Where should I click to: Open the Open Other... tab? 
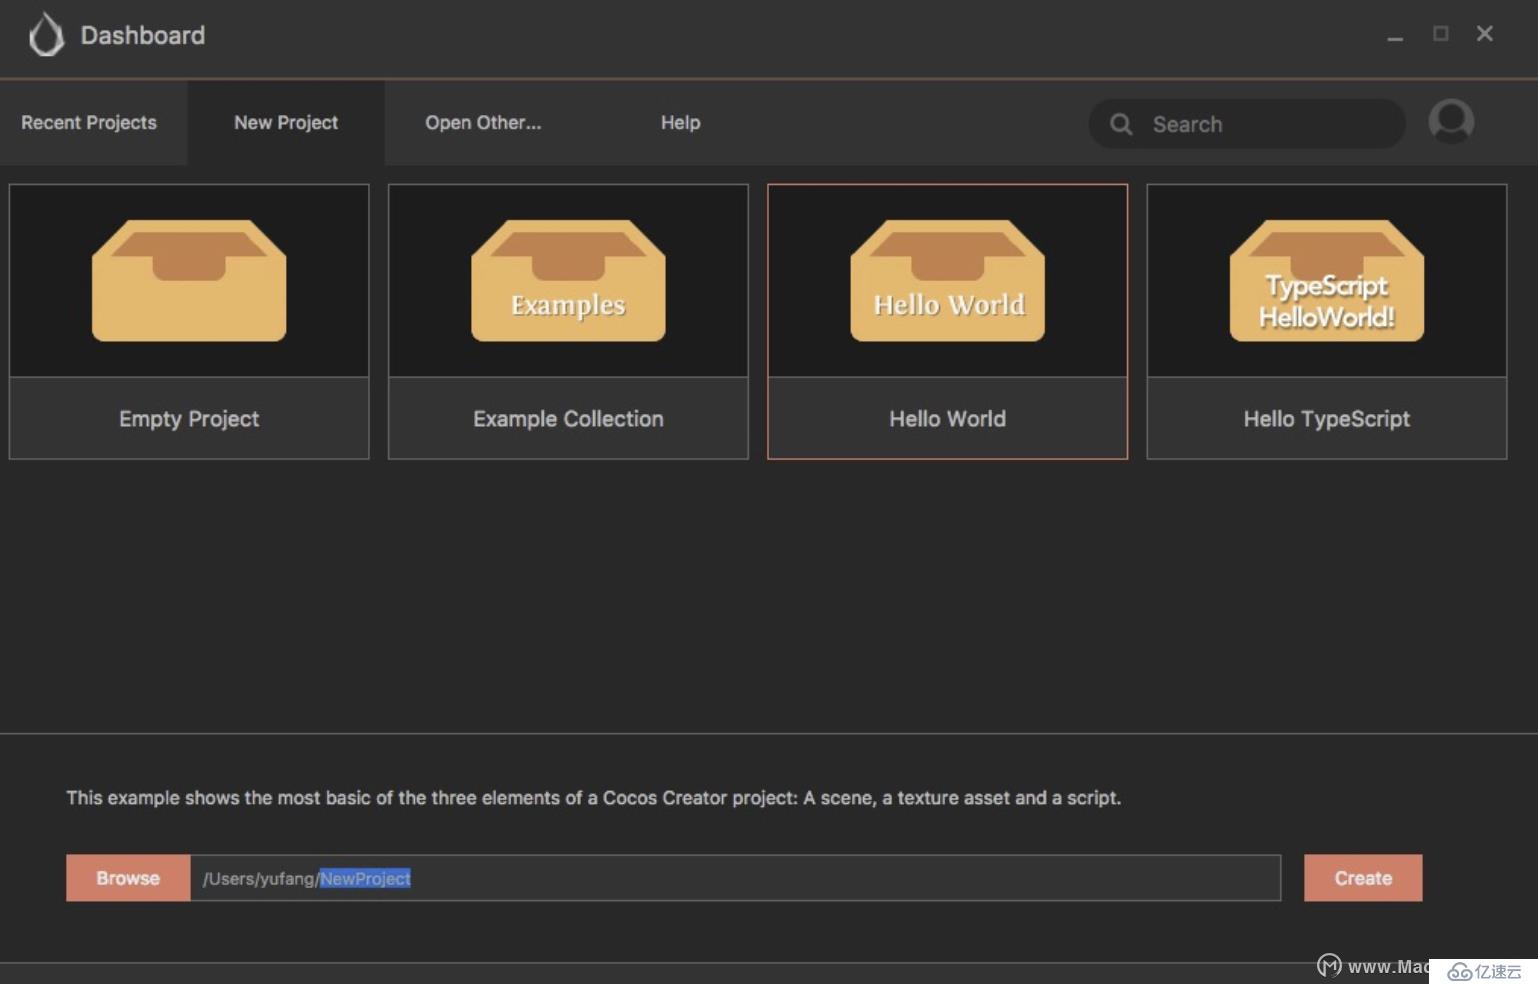(483, 123)
